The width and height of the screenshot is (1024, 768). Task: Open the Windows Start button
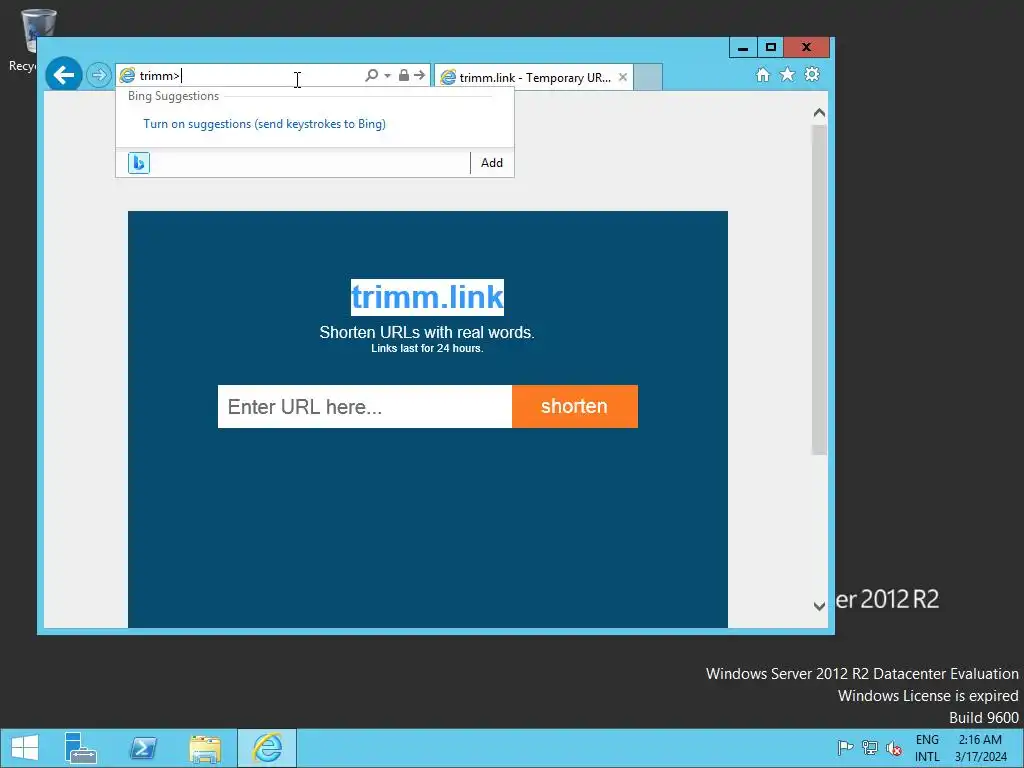point(25,748)
